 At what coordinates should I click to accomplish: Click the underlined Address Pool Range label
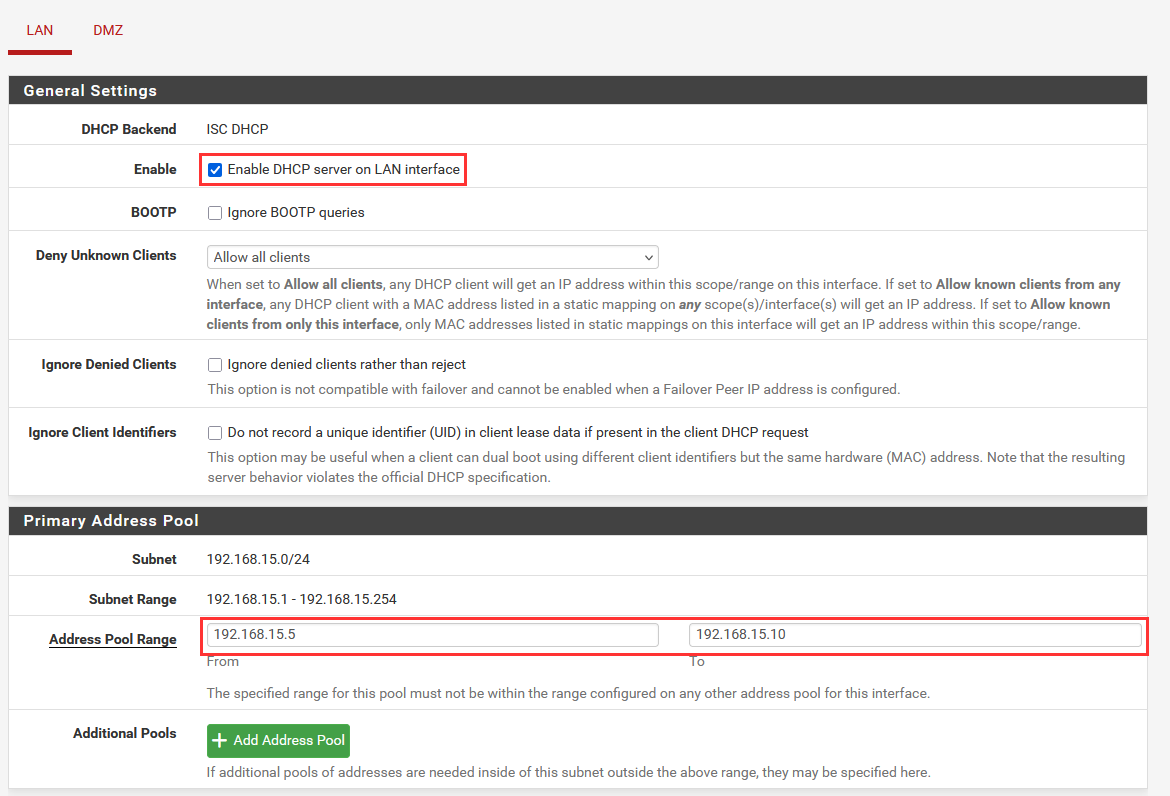pos(112,640)
